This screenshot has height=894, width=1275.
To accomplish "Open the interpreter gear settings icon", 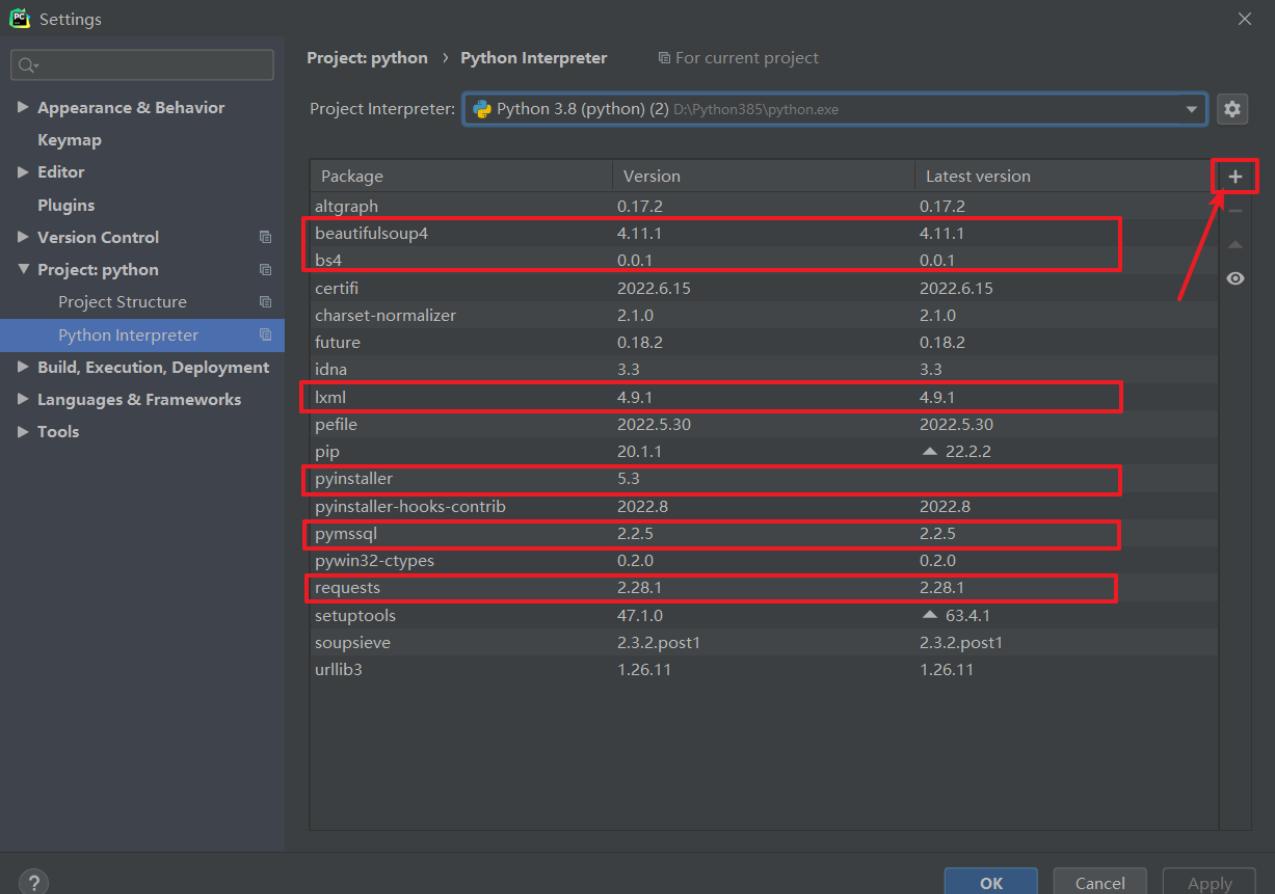I will (x=1232, y=109).
